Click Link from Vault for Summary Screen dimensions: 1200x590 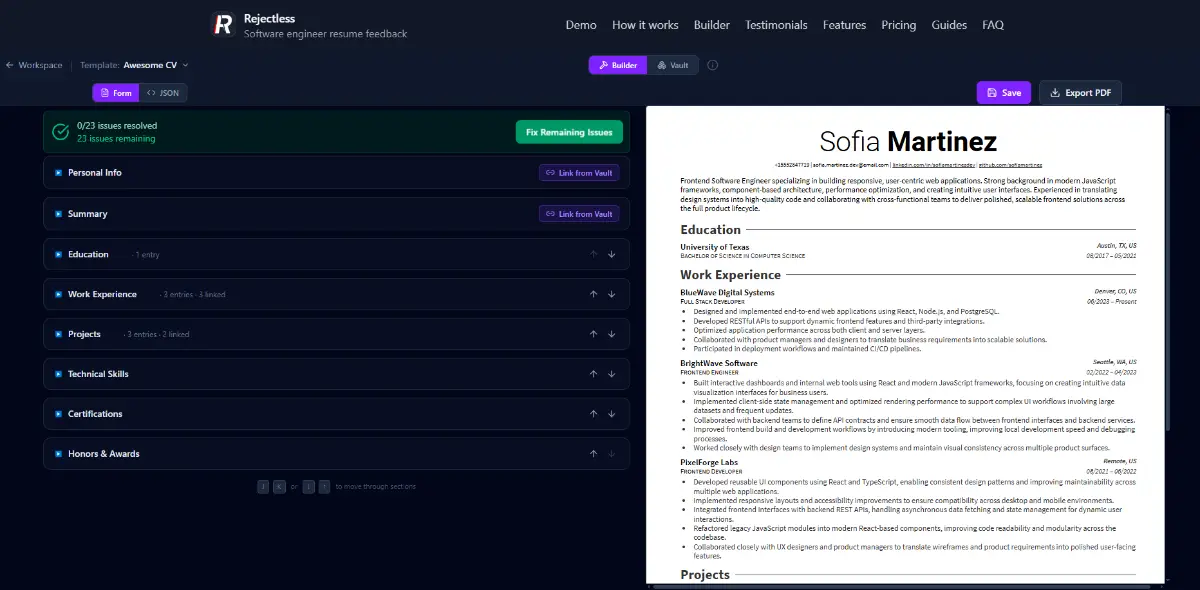(579, 214)
